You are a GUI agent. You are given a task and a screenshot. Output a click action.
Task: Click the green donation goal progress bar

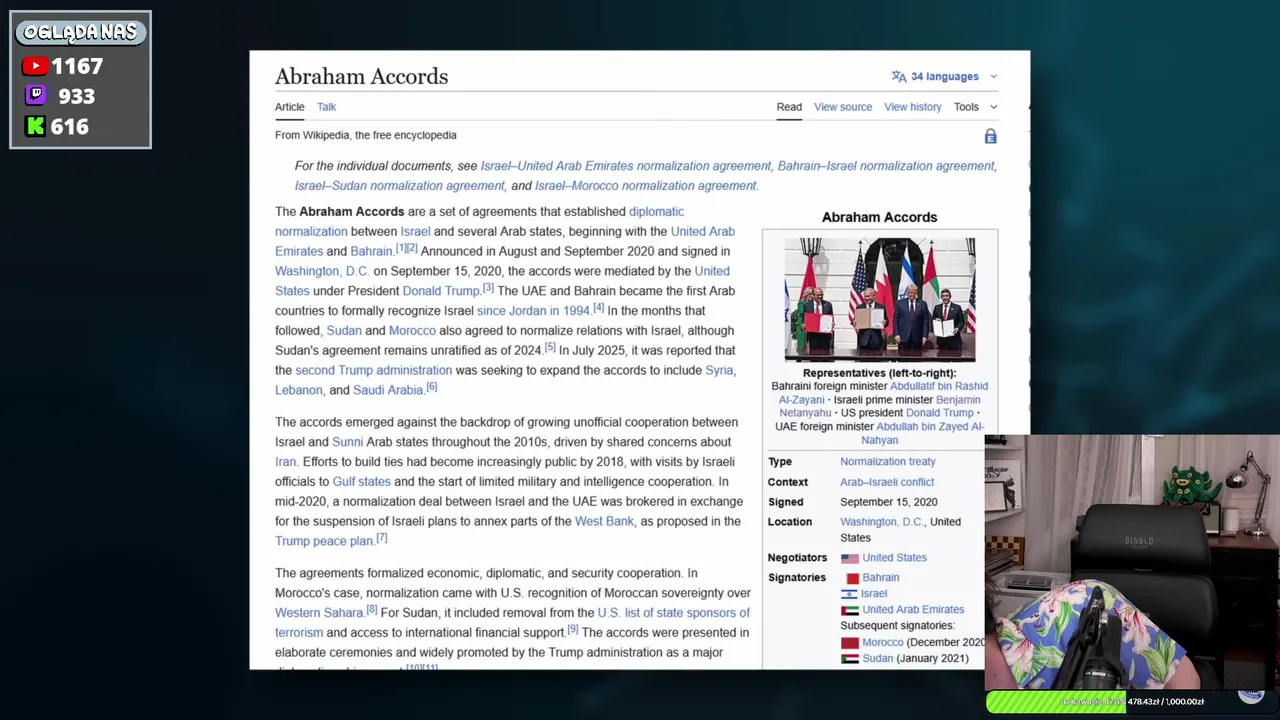coord(1057,702)
